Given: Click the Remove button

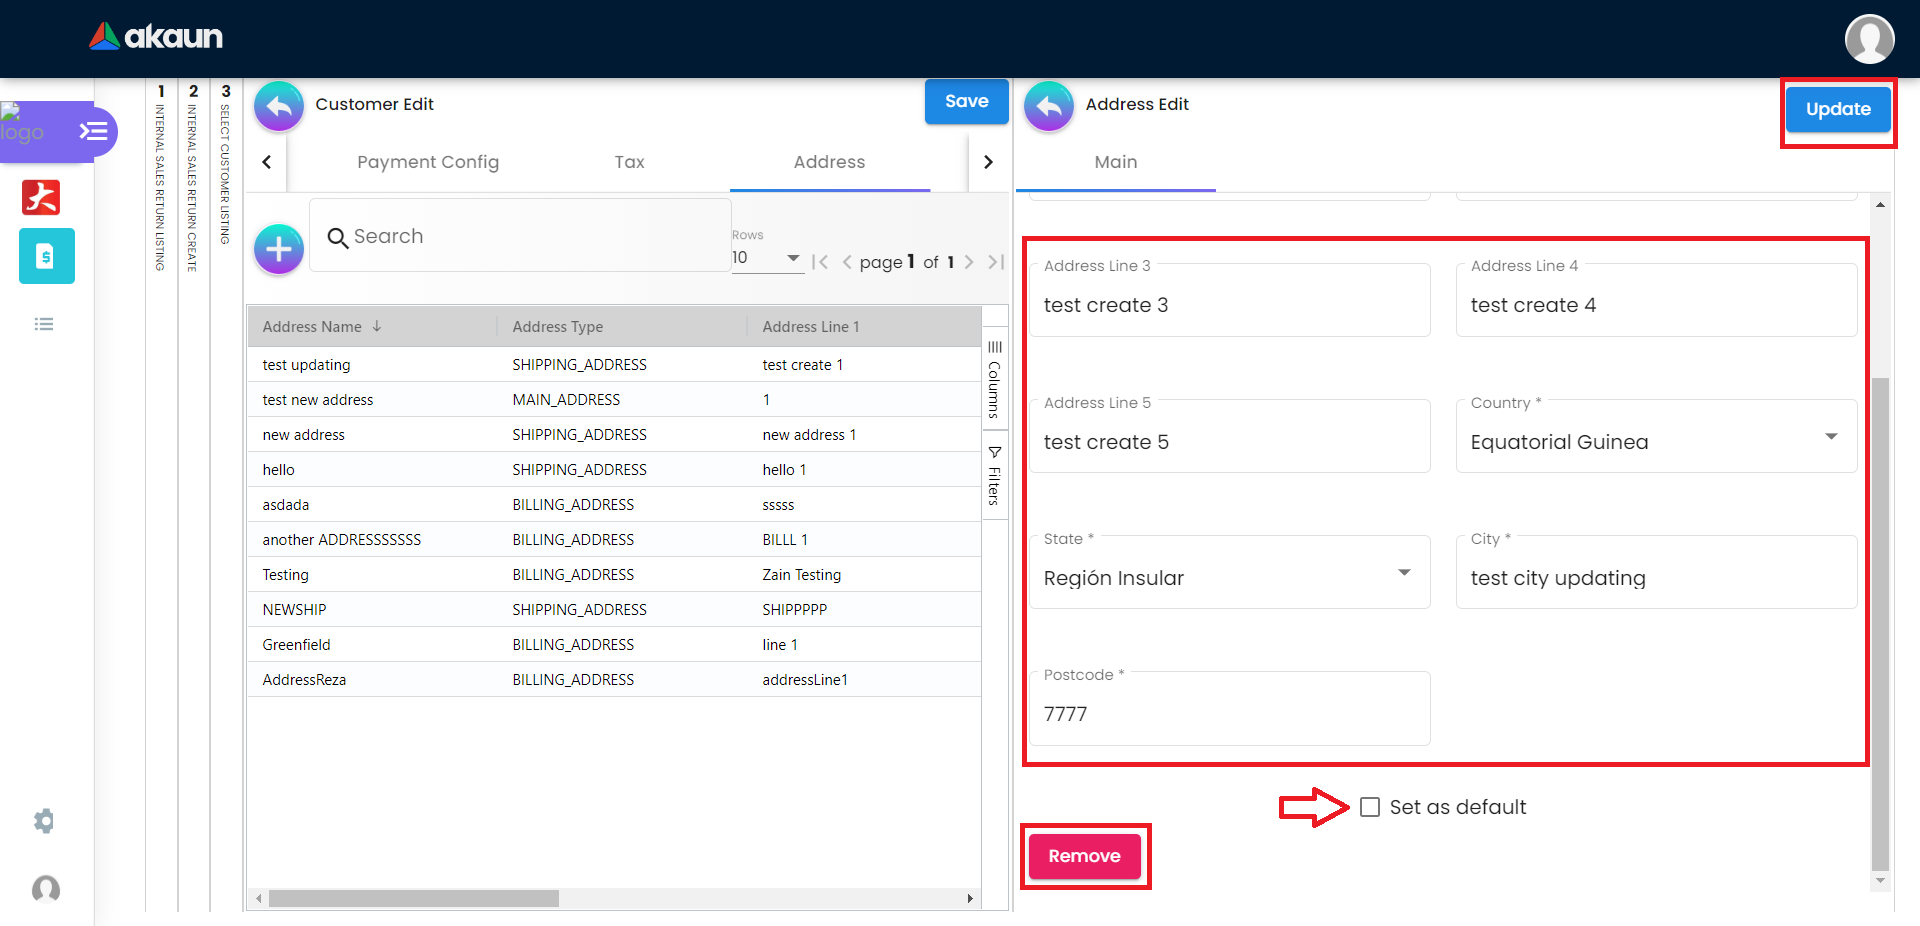Looking at the screenshot, I should [x=1084, y=856].
